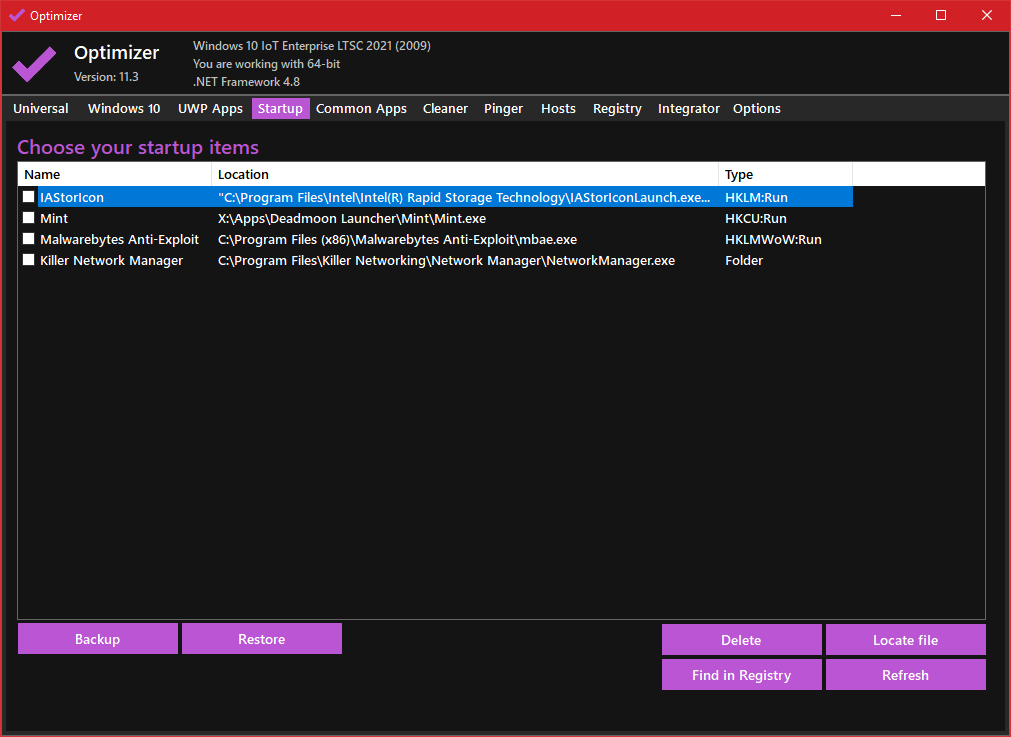Click the Locate file button

point(905,640)
